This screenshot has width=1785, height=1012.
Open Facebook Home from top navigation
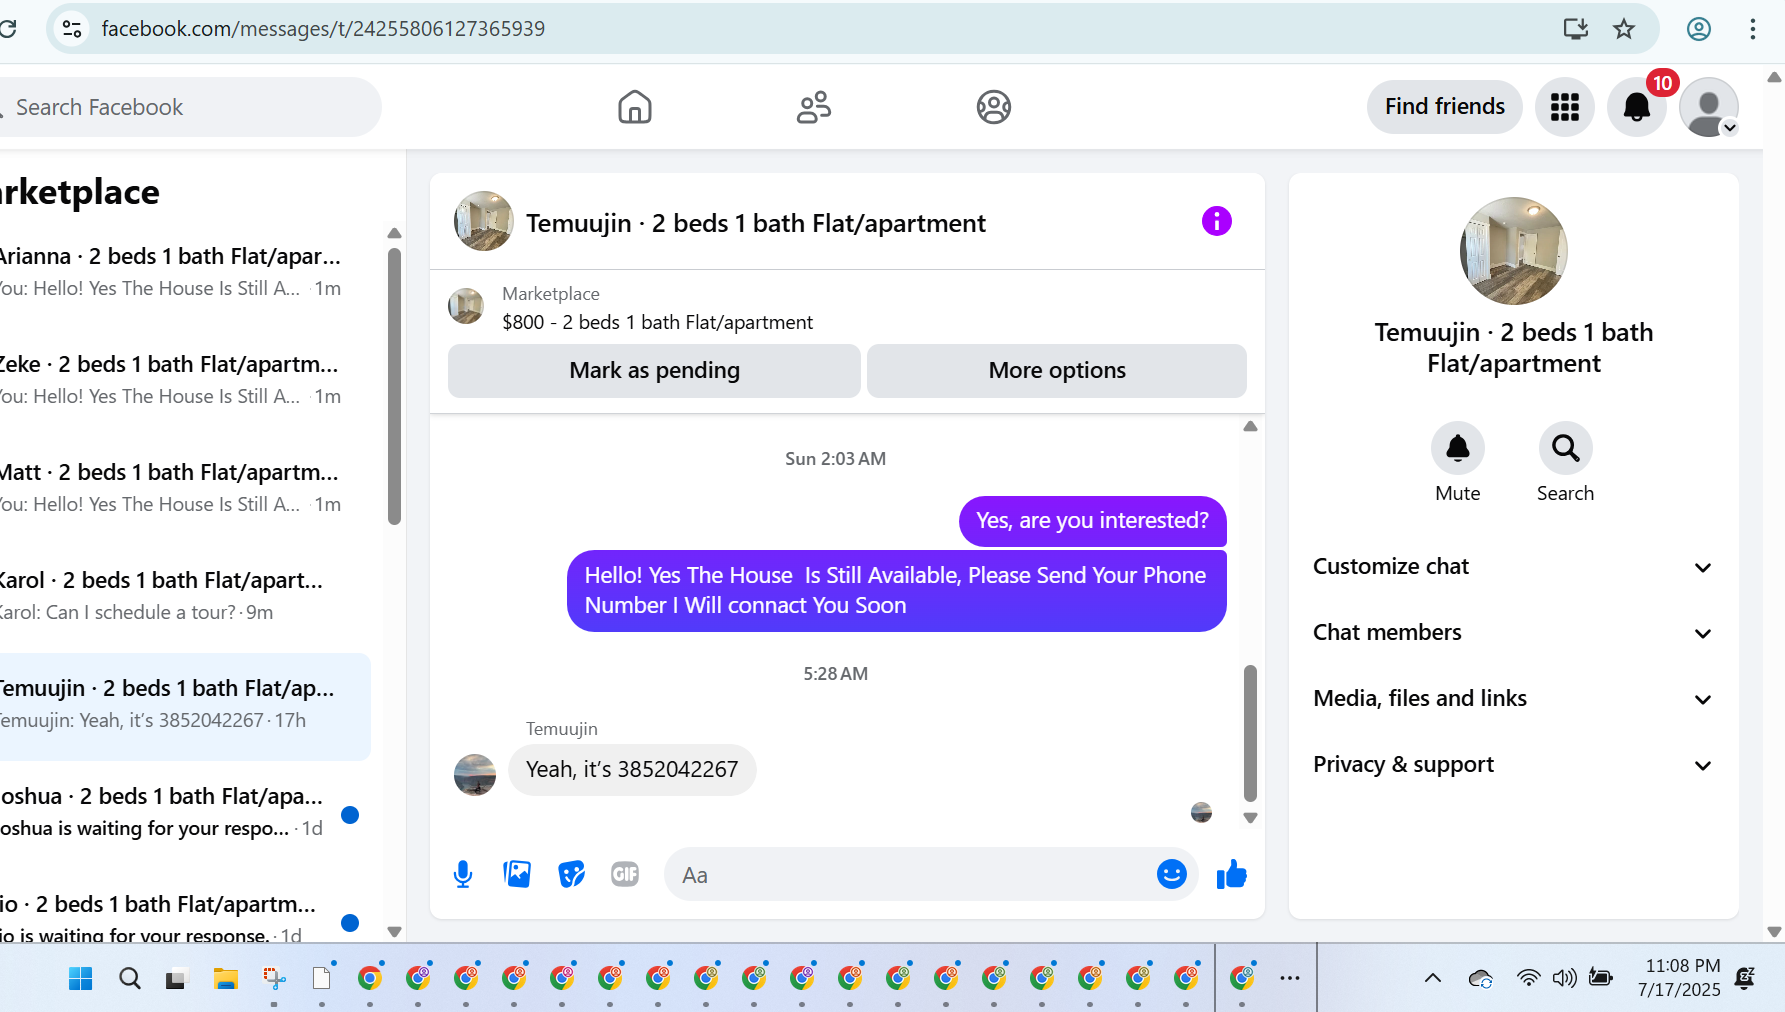tap(635, 107)
